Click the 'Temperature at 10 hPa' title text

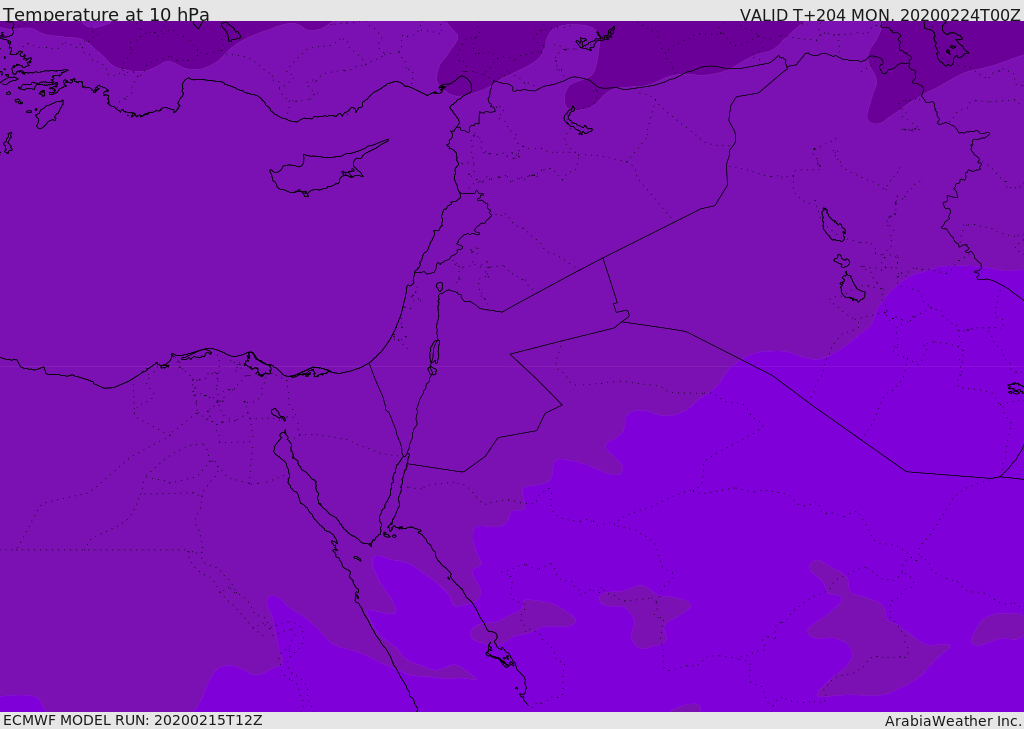[106, 14]
